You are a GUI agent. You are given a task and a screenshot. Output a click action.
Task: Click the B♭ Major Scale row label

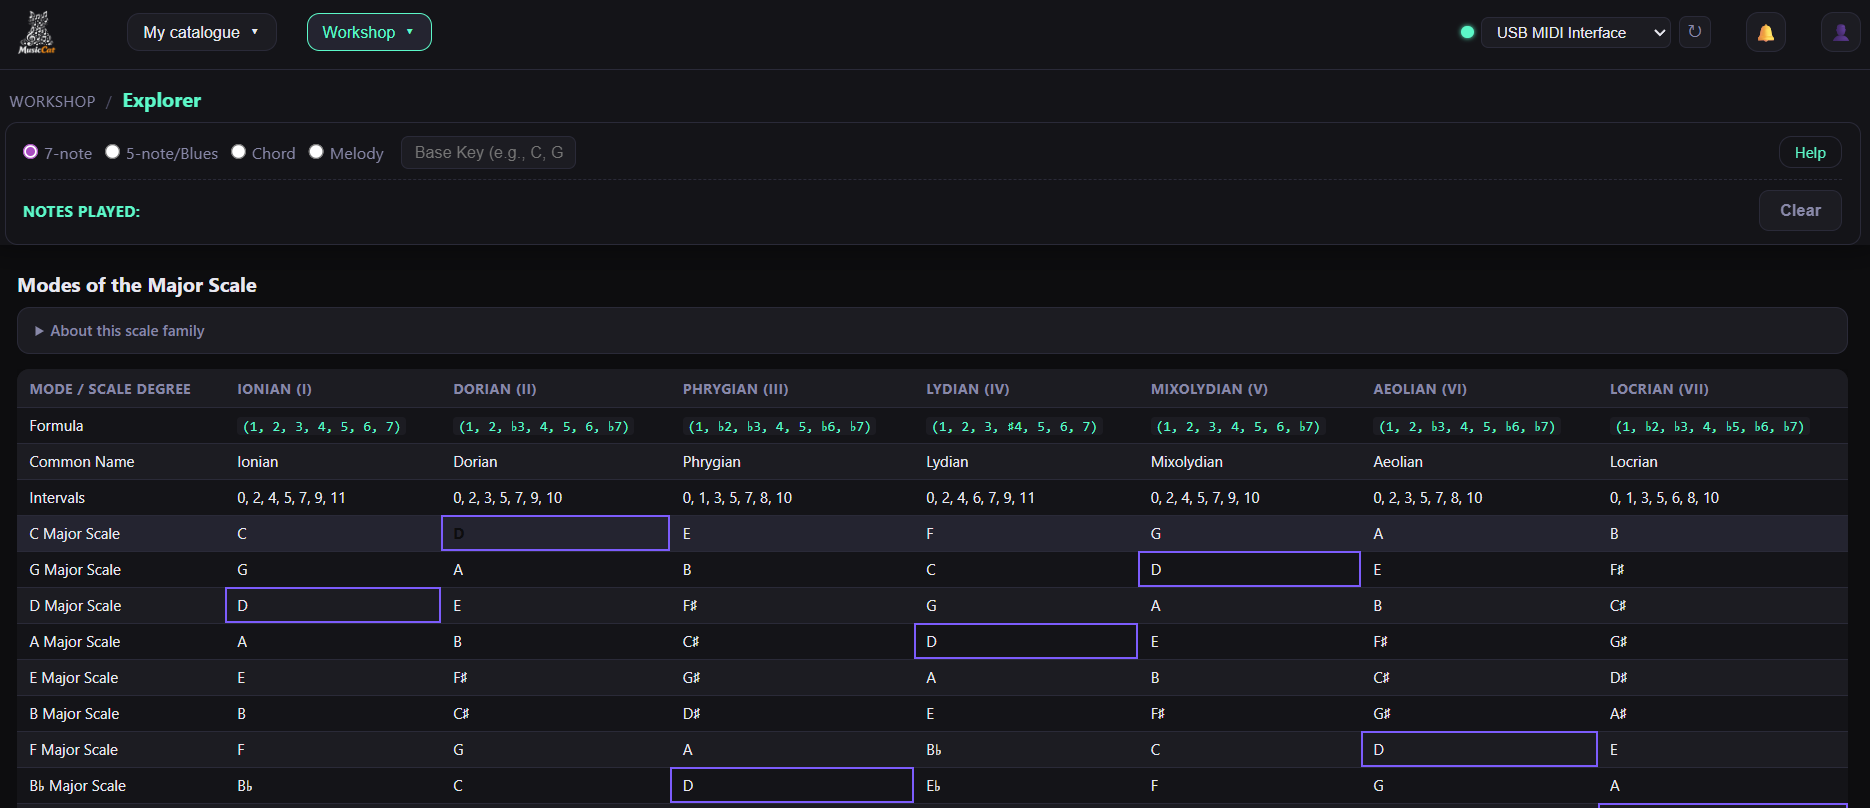click(78, 786)
